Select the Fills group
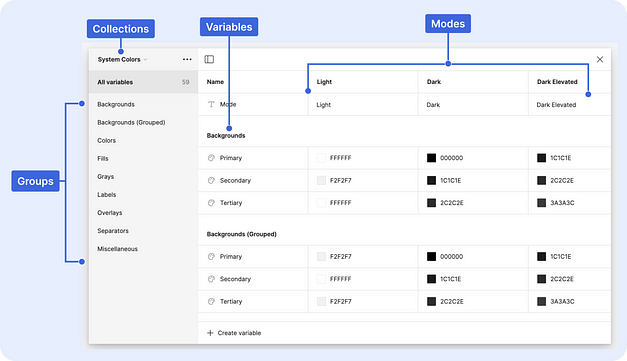Screen dimensions: 627x361 [x=103, y=158]
